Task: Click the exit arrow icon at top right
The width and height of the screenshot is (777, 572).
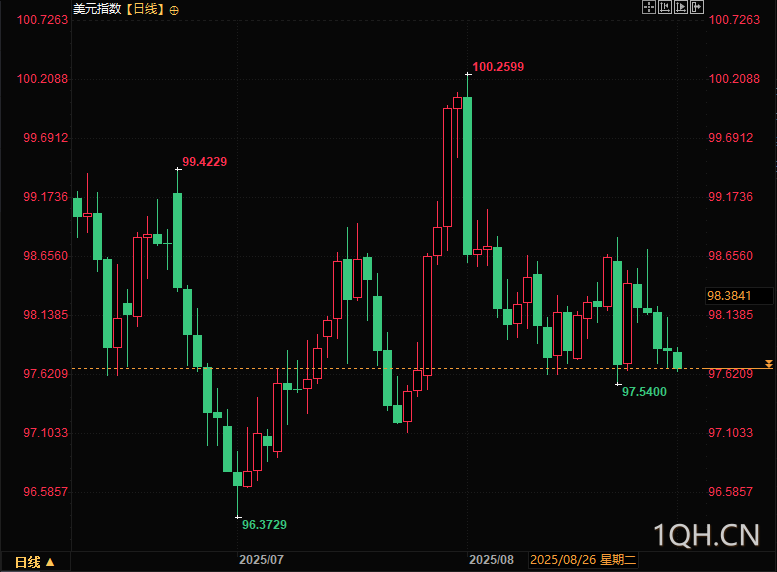Action: click(x=698, y=7)
